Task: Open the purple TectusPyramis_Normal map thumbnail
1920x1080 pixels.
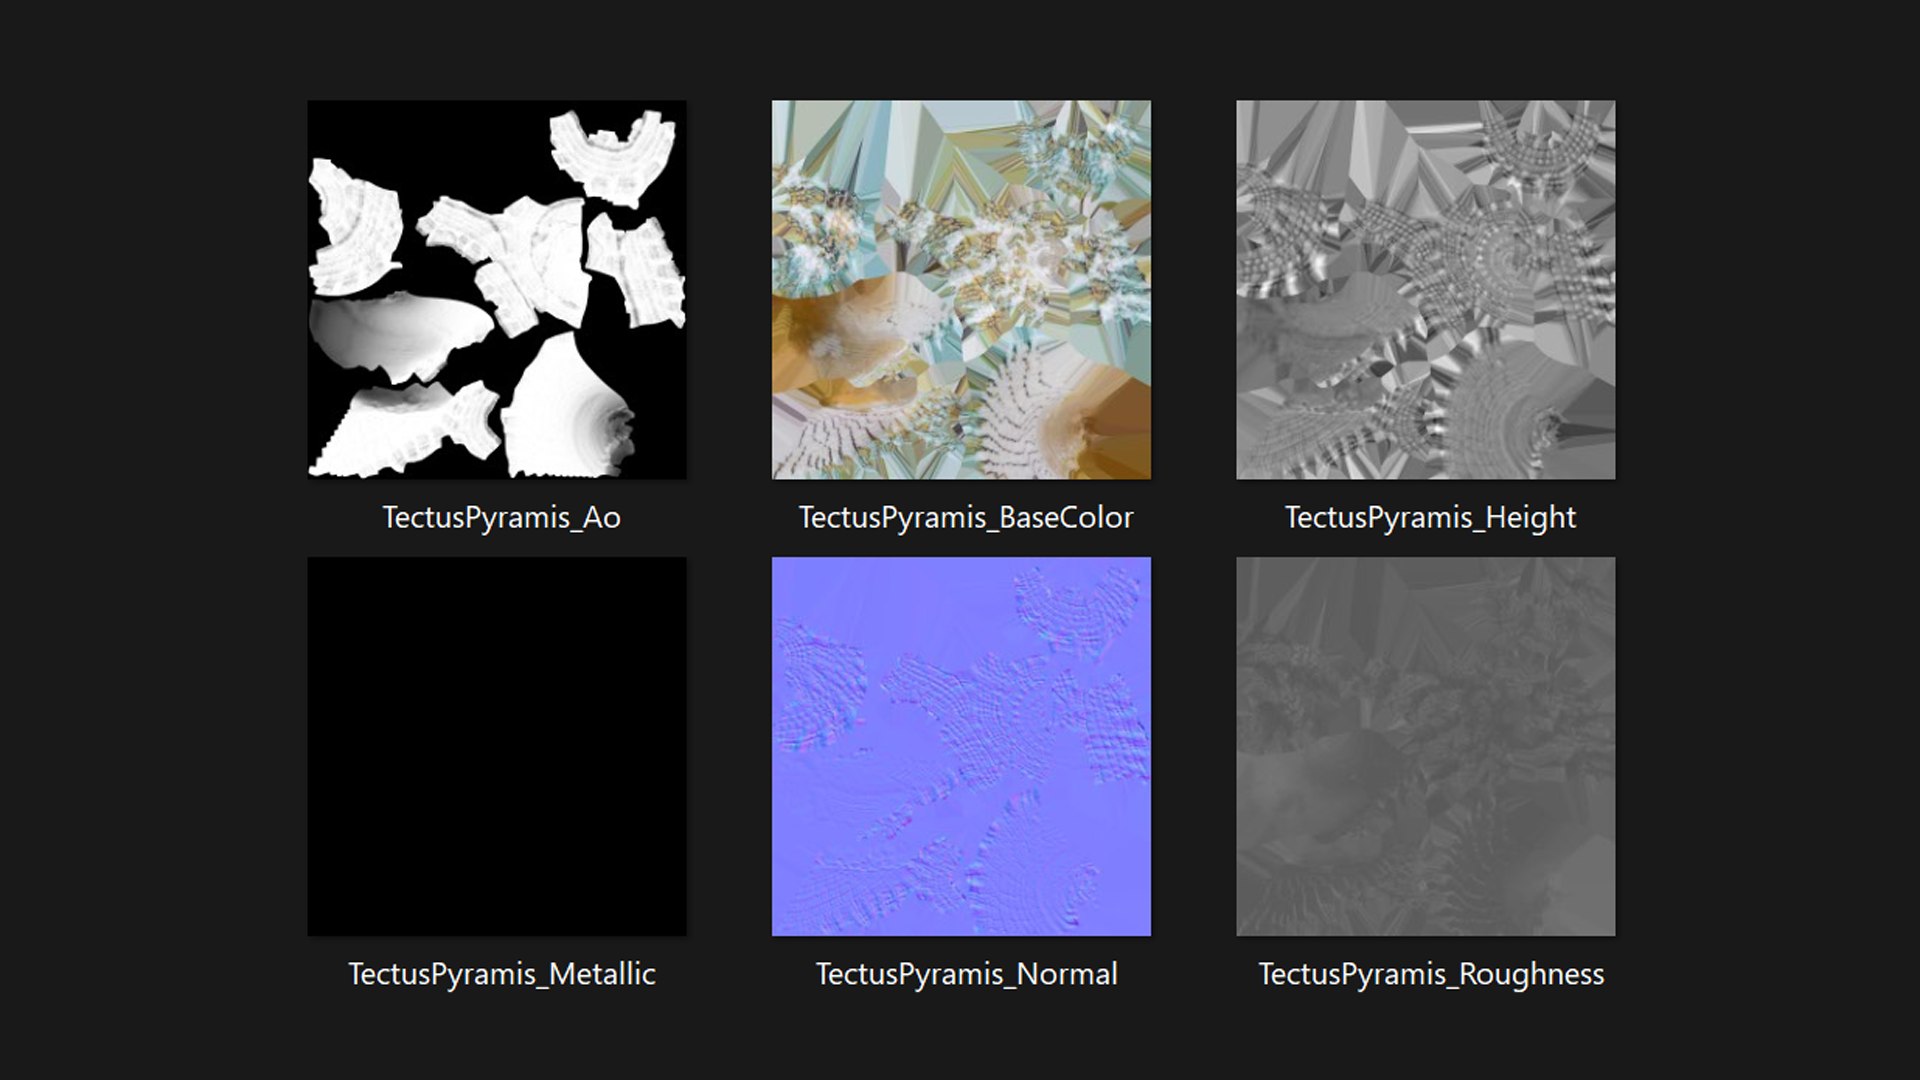Action: pyautogui.click(x=961, y=746)
